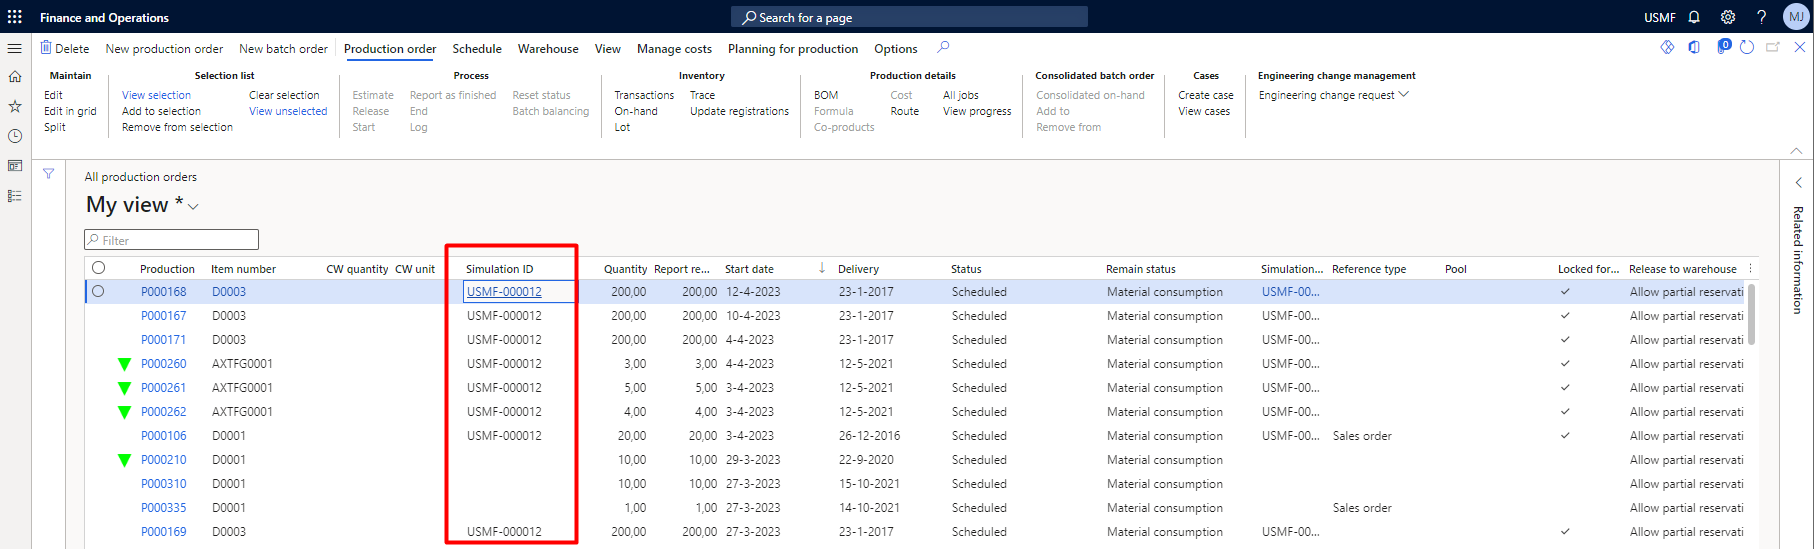Screen dimensions: 1814x549
Task: Click View unselected link
Action: pyautogui.click(x=288, y=111)
